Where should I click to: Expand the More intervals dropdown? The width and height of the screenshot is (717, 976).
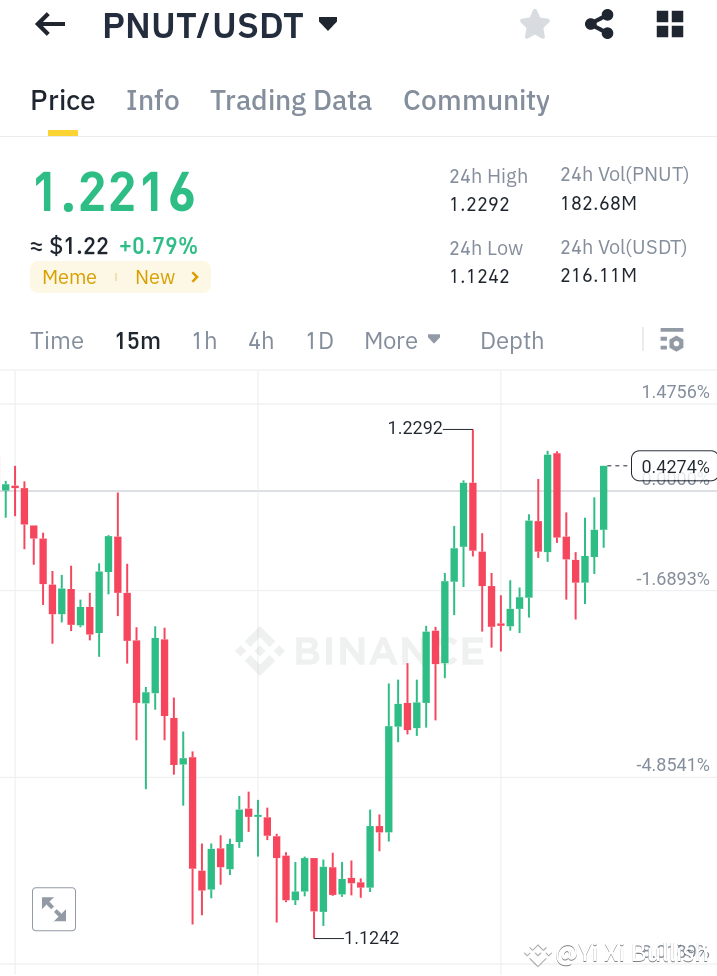pyautogui.click(x=402, y=341)
